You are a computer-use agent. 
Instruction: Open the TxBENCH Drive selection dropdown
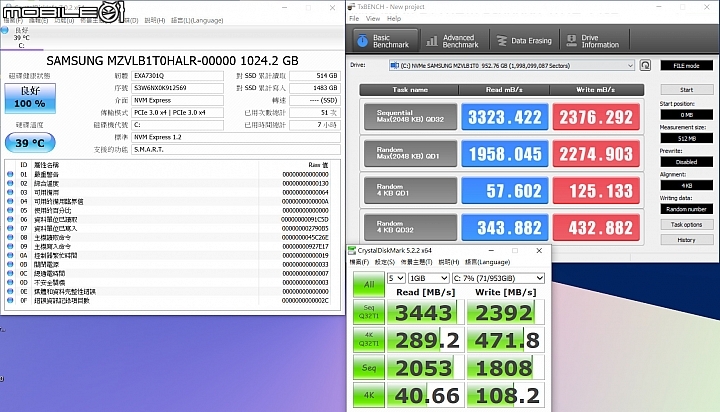pos(512,65)
